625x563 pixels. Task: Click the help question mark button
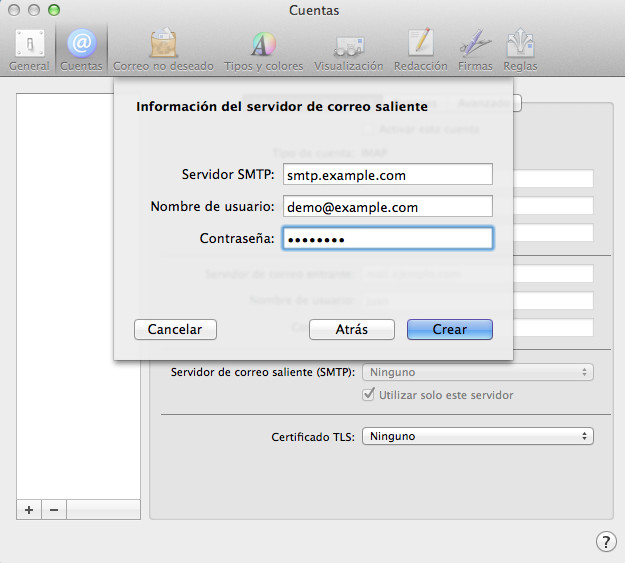click(x=606, y=541)
